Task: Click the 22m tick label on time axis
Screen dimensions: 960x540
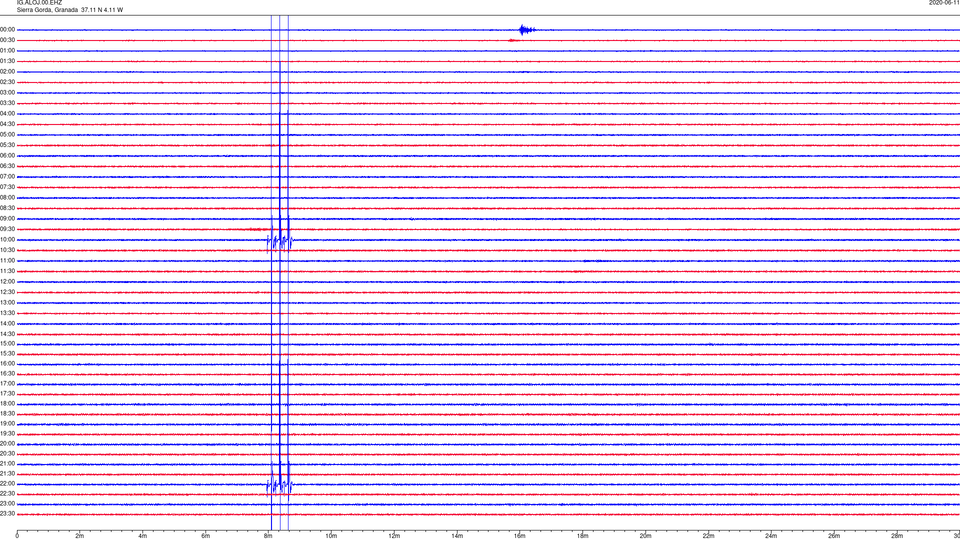Action: pyautogui.click(x=708, y=536)
